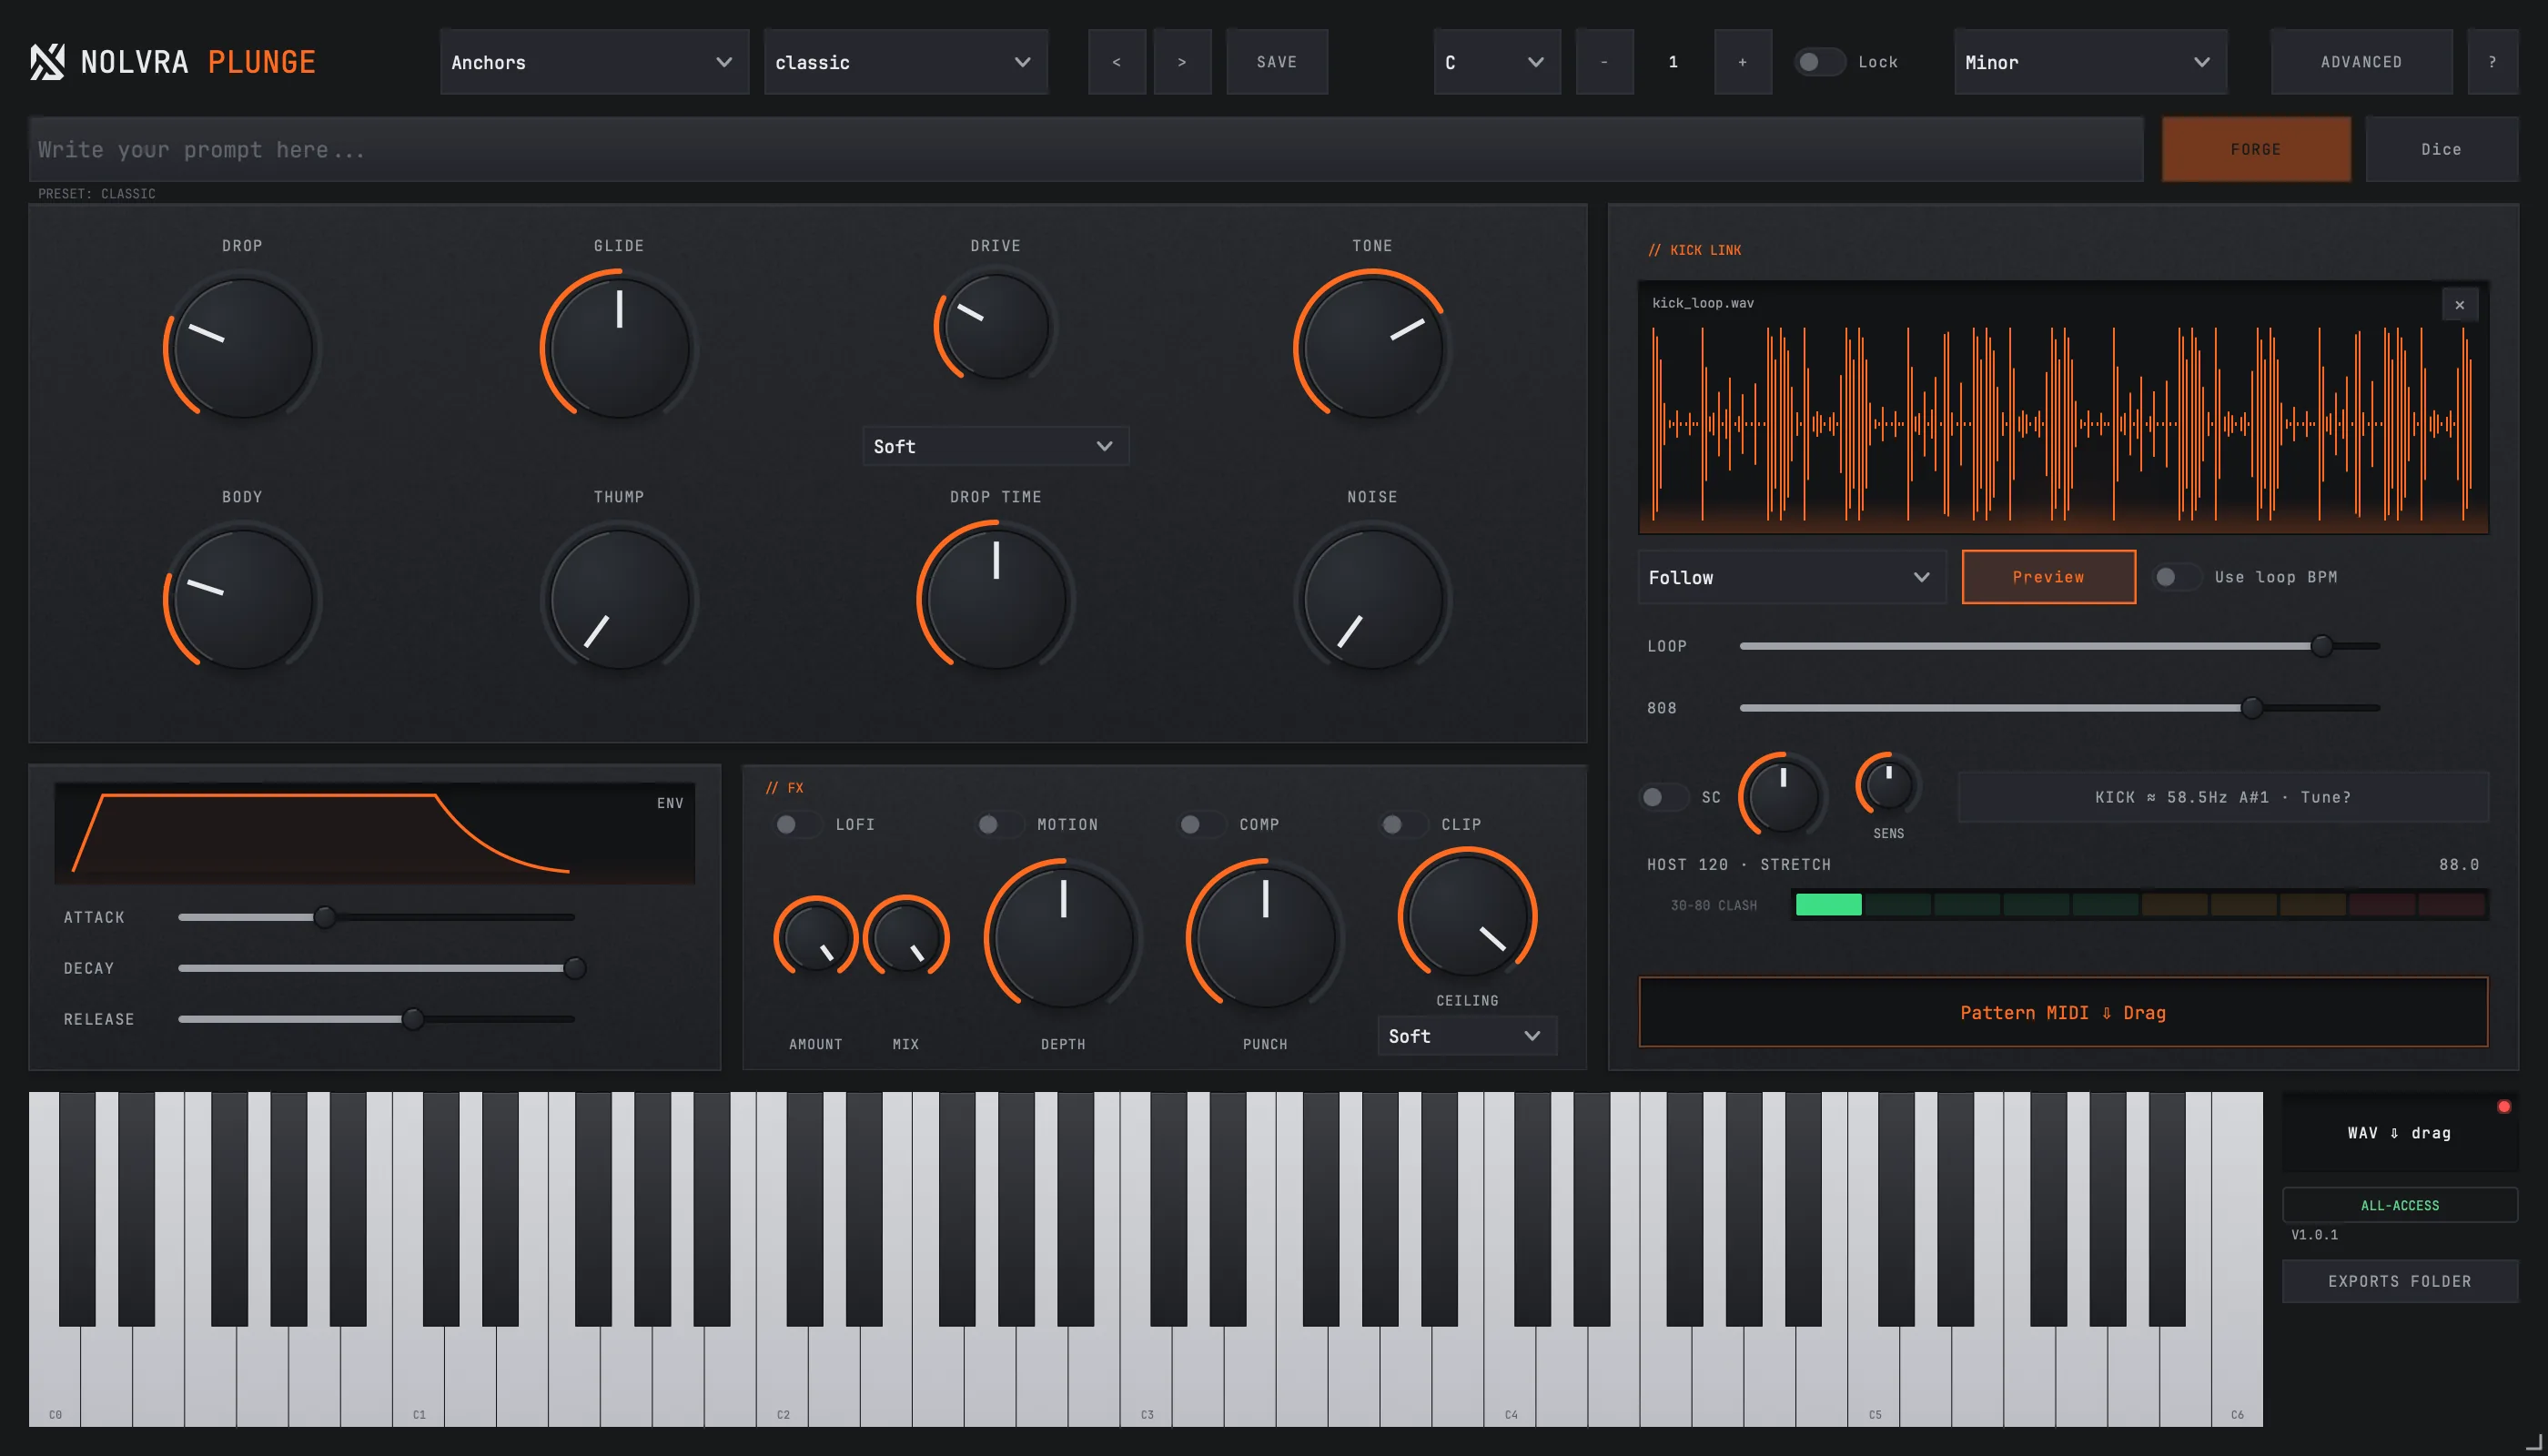Click the Preview button
Screen dimensions: 2548x1456
pos(2048,577)
